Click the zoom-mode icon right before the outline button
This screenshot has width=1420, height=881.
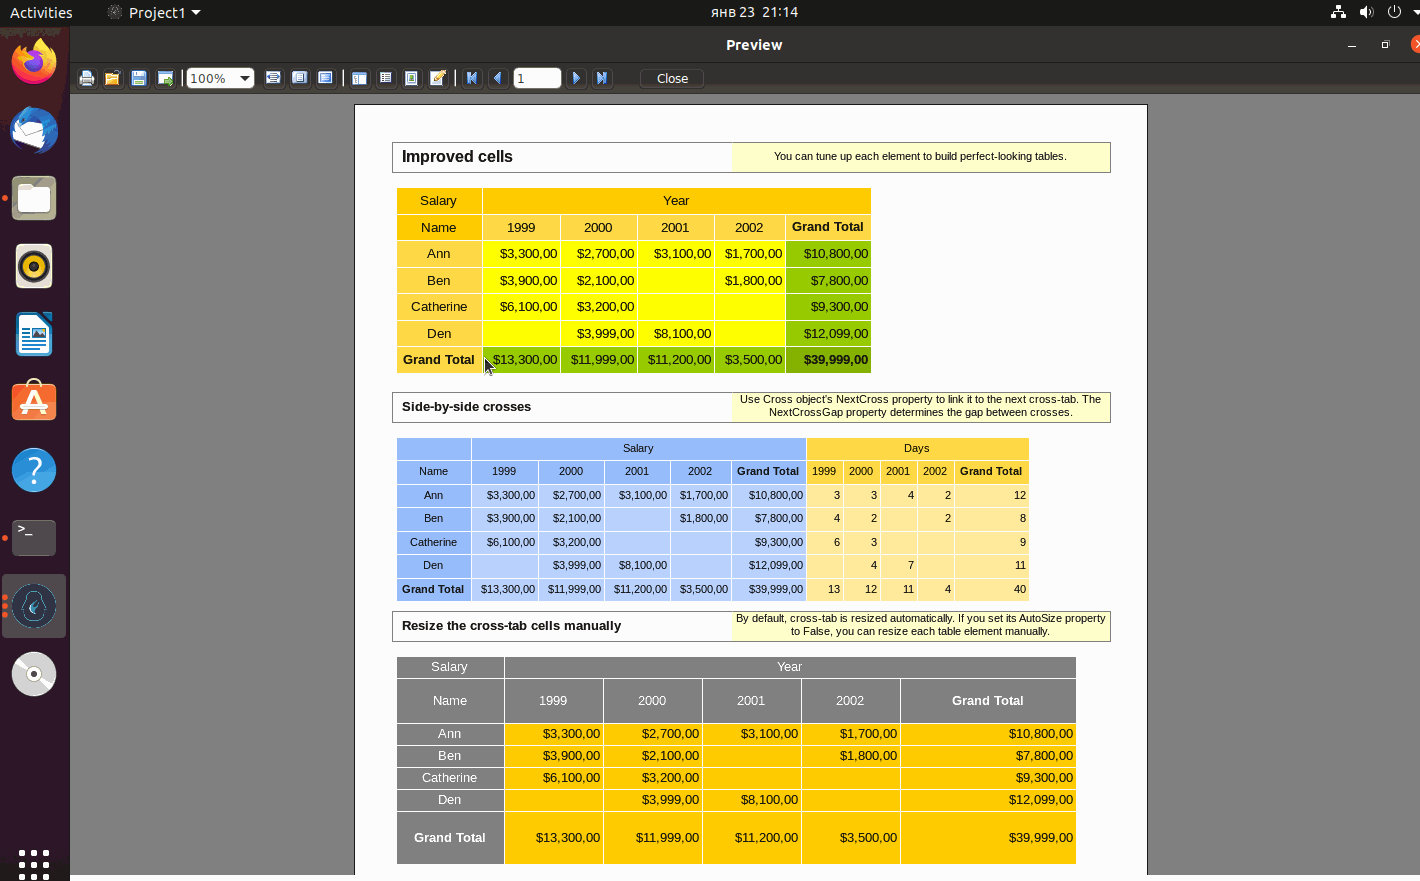(x=325, y=78)
